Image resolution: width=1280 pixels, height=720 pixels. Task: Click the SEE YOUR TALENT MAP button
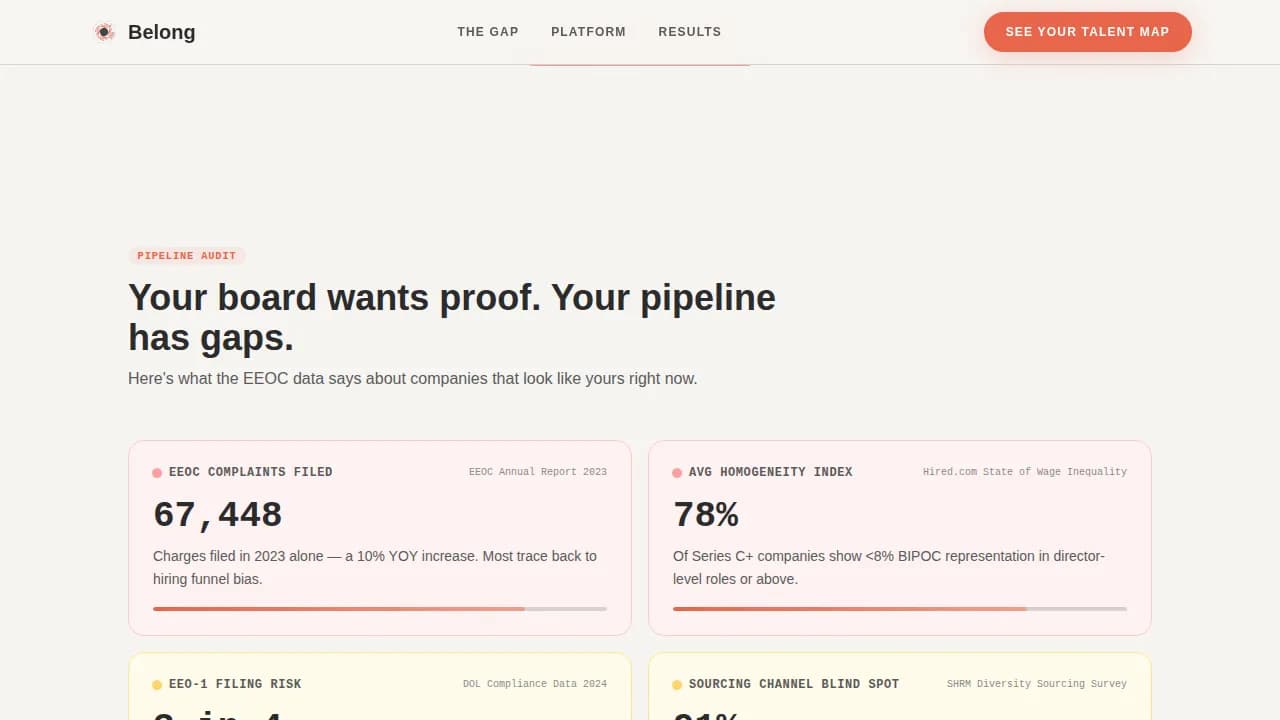[1087, 31]
